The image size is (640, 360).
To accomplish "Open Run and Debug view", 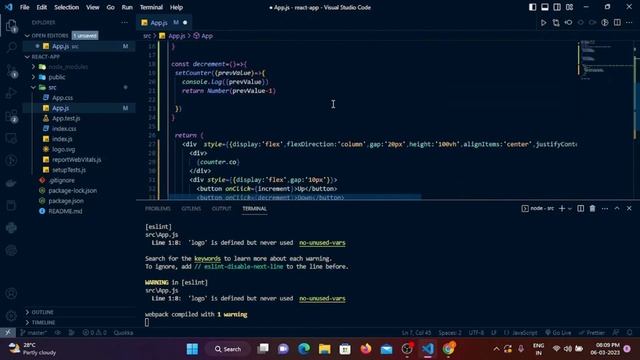I will (11, 93).
